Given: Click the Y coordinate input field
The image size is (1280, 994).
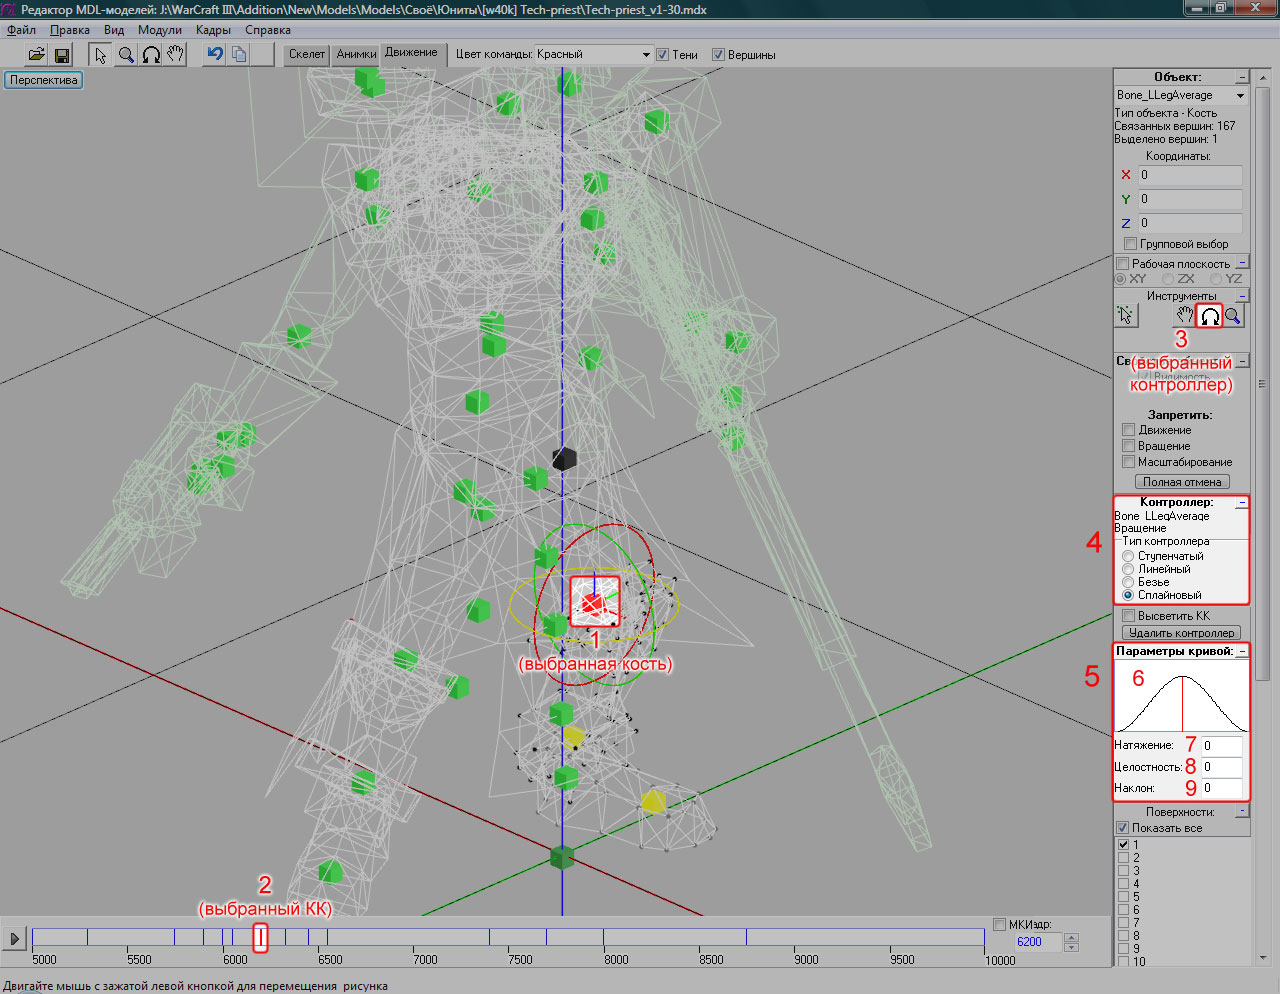Looking at the screenshot, I should coord(1190,199).
